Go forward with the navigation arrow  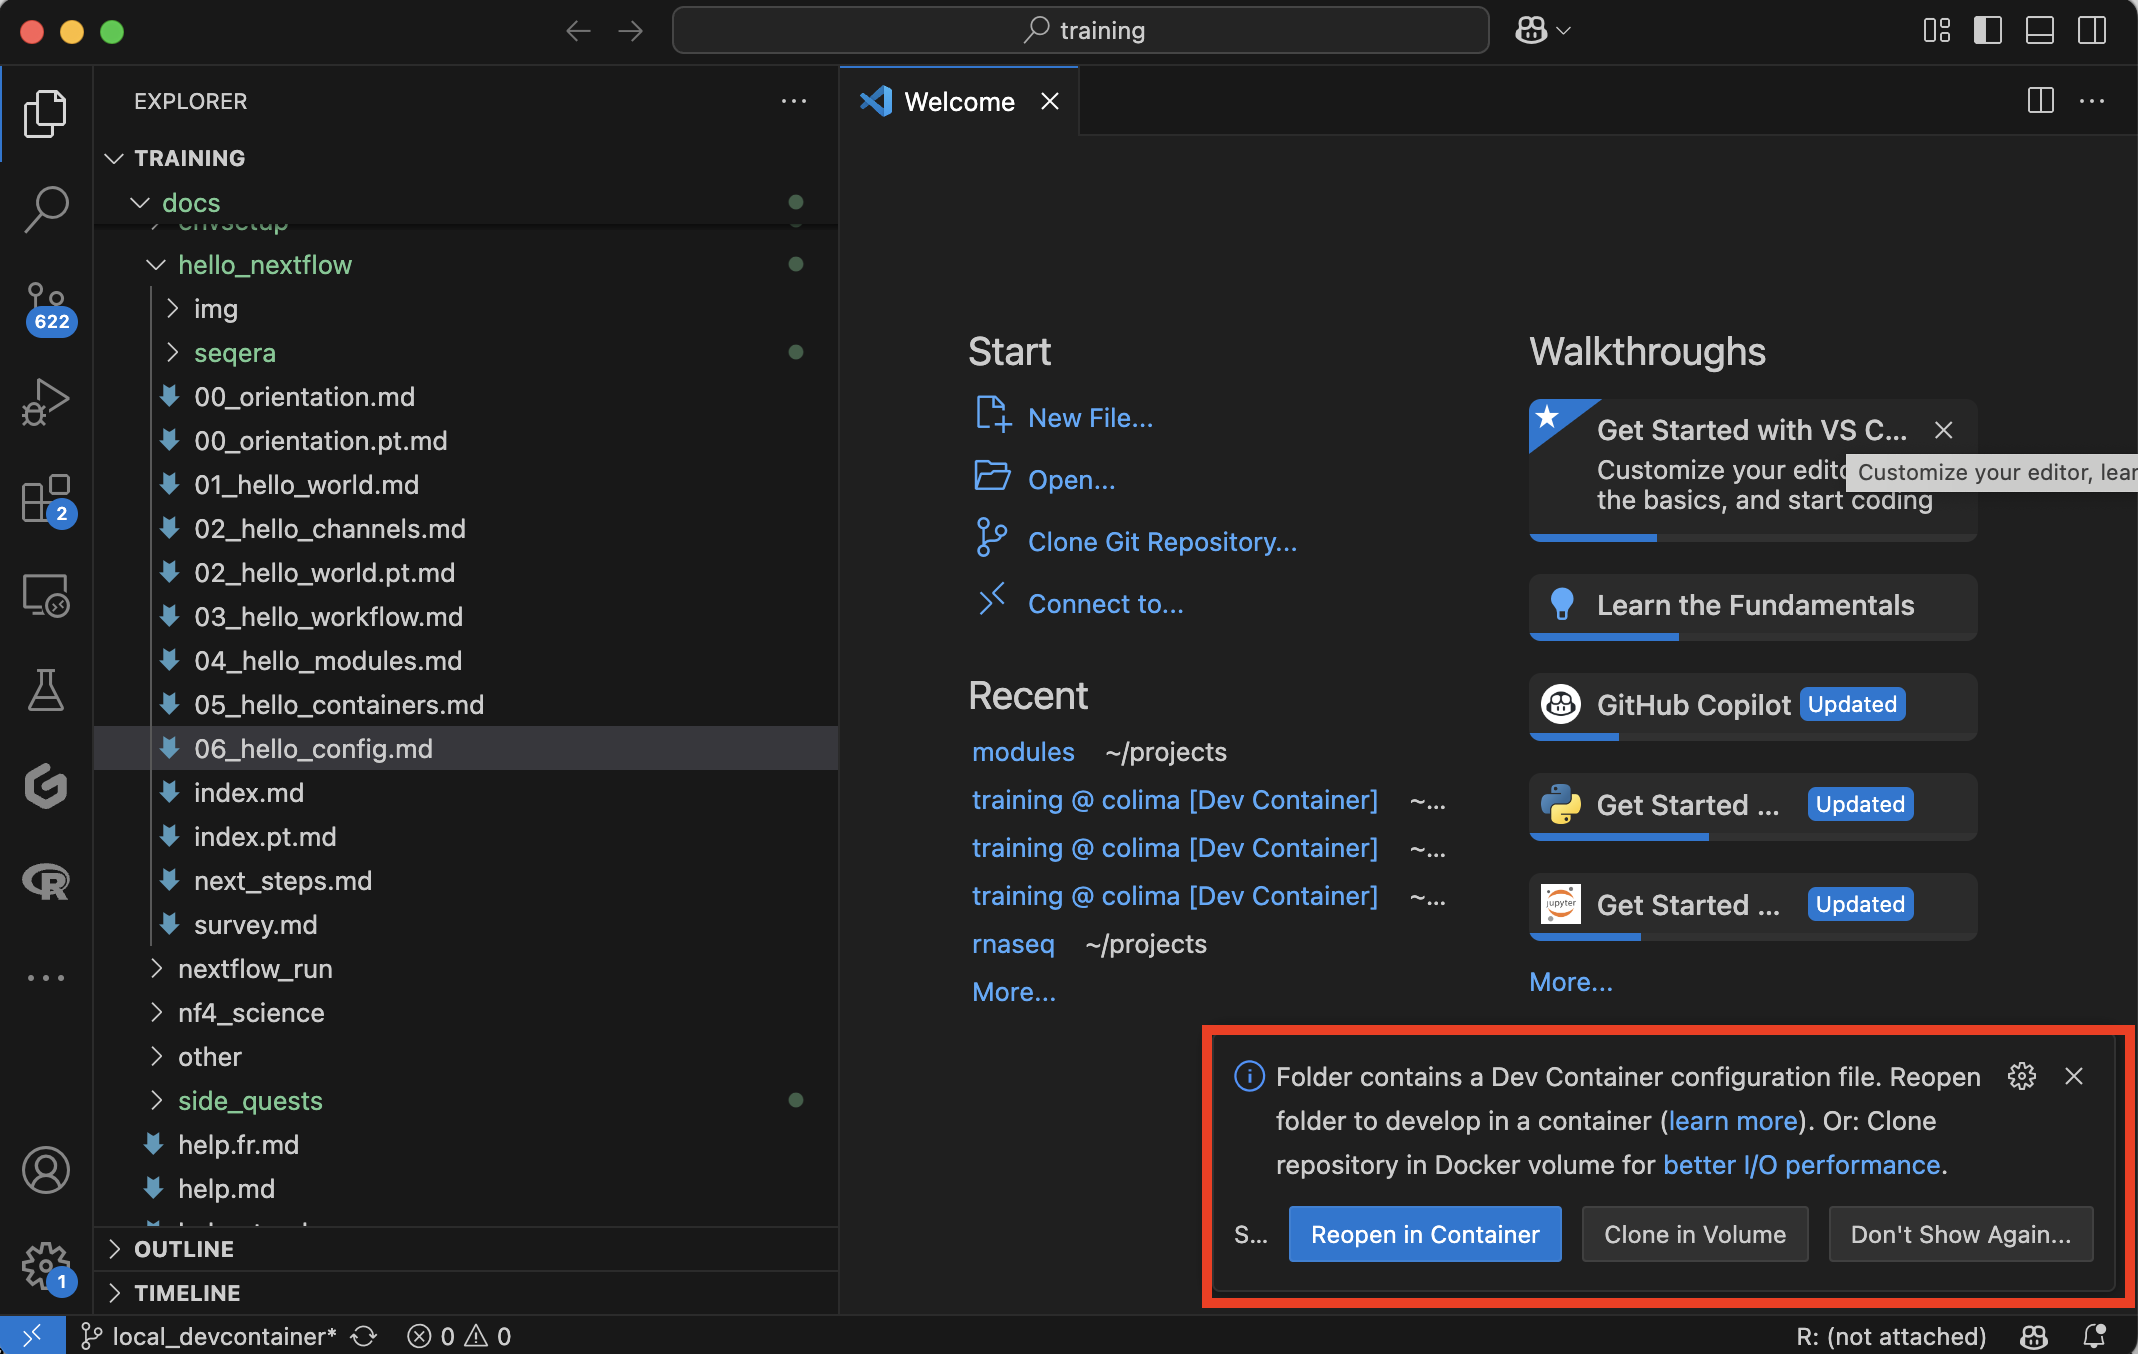click(630, 31)
